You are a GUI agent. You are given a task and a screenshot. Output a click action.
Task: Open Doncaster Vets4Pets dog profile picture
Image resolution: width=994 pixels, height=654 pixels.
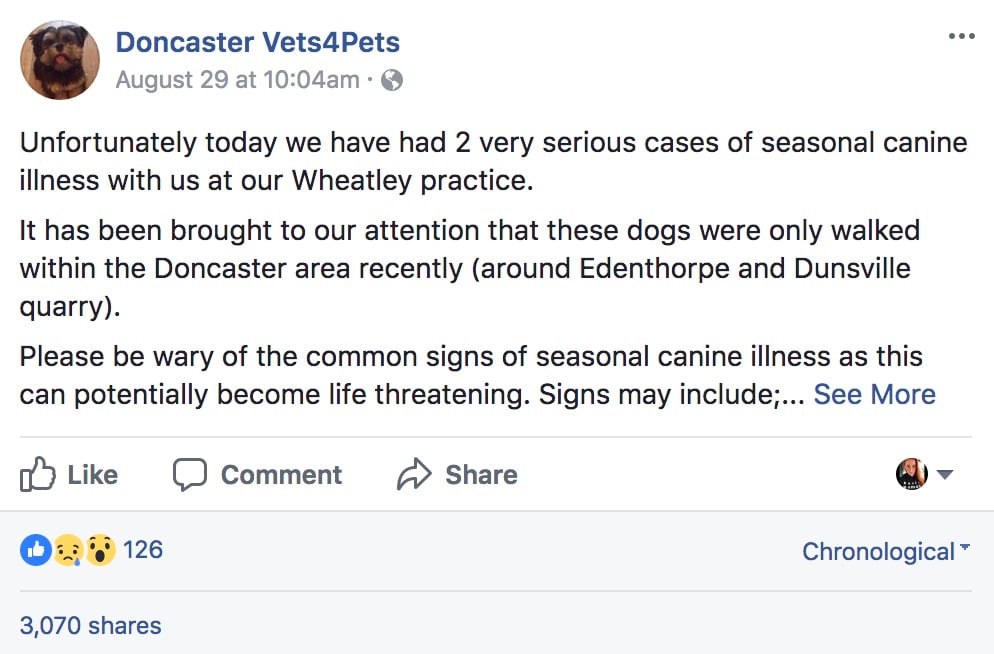click(60, 60)
